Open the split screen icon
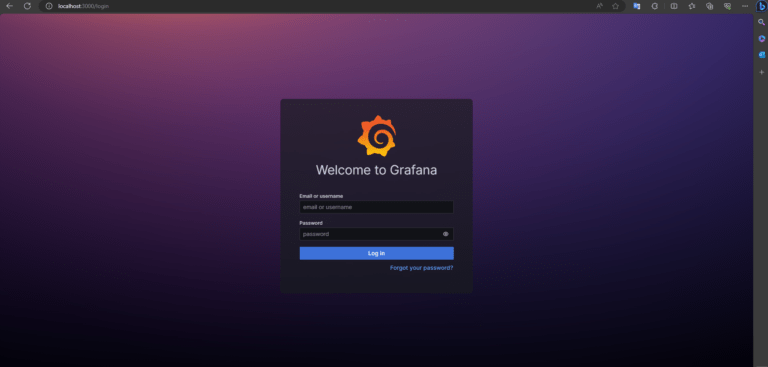768x367 pixels. pyautogui.click(x=674, y=6)
